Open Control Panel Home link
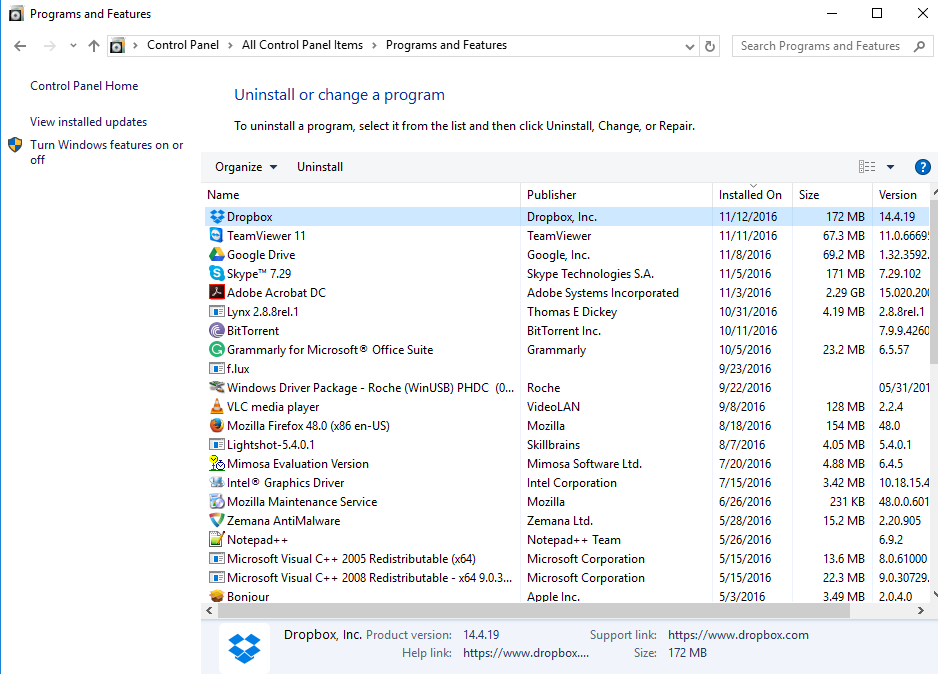938x674 pixels. point(84,86)
